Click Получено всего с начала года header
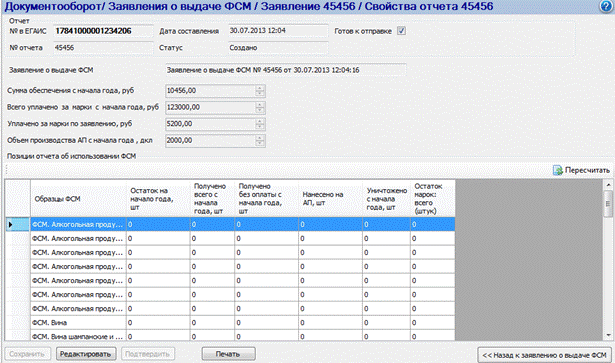Viewport: 615px width, 363px height. (213, 199)
